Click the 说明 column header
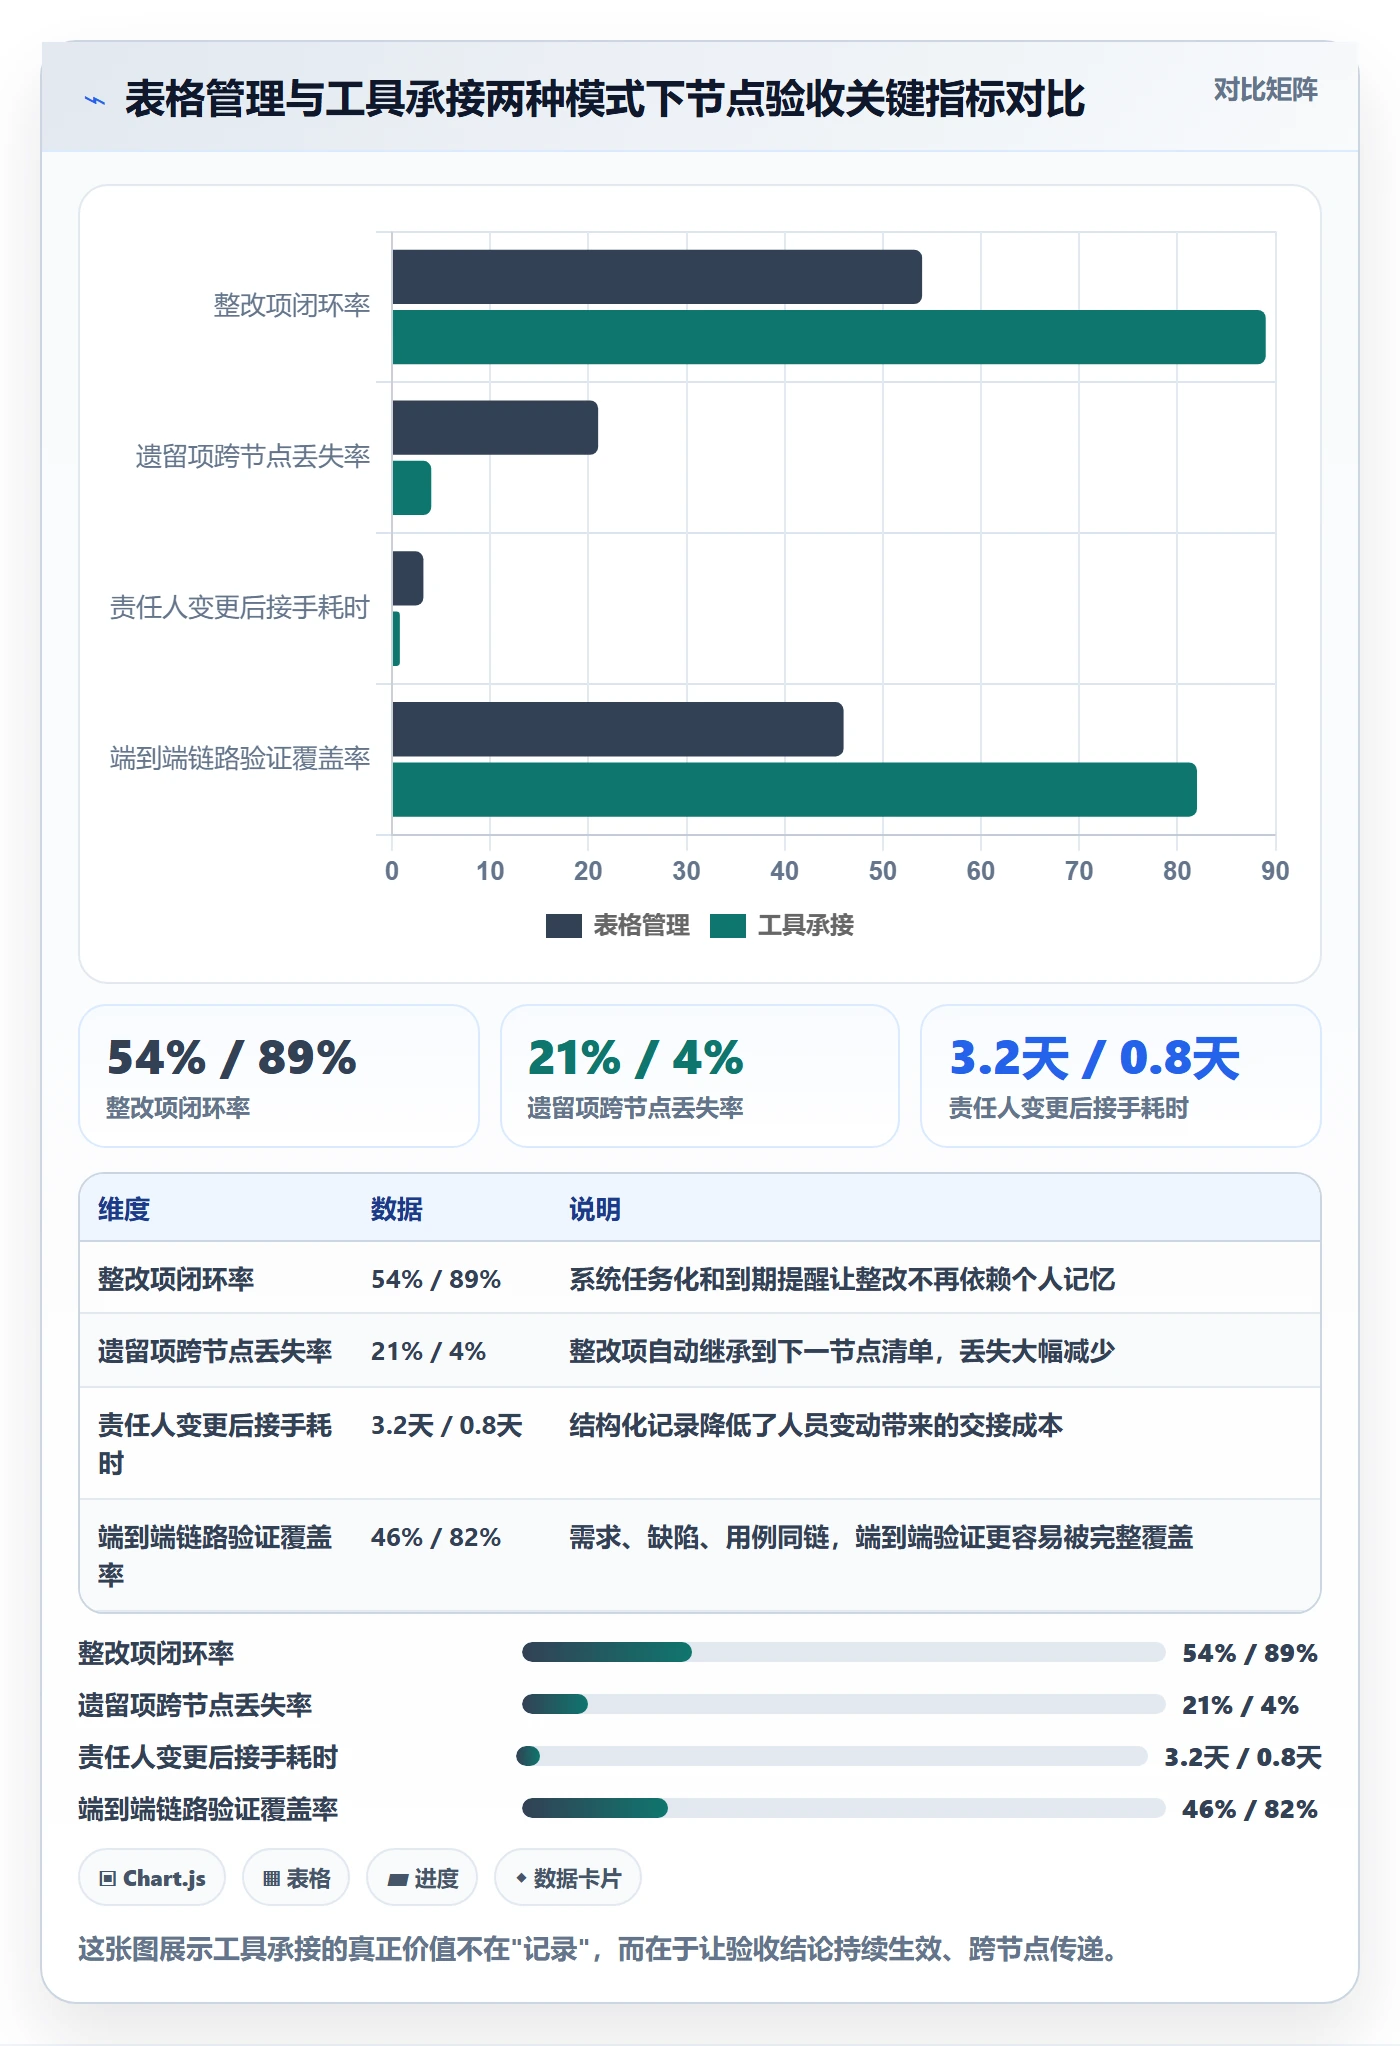The width and height of the screenshot is (1400, 2046). pyautogui.click(x=595, y=1209)
